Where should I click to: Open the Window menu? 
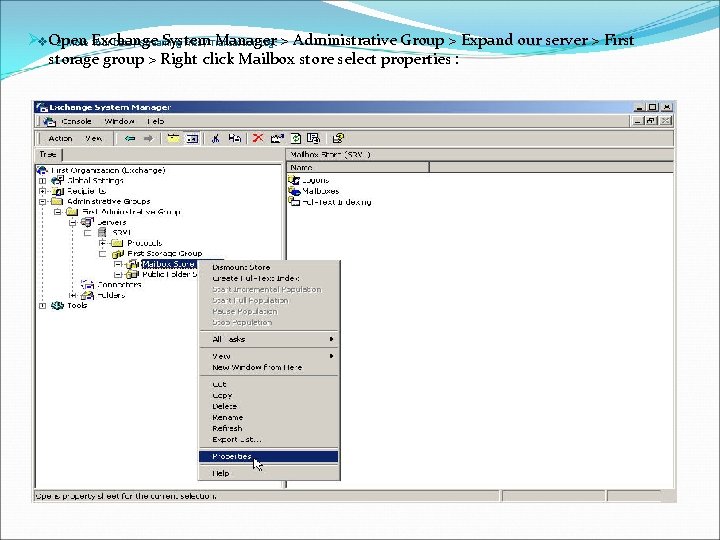pyautogui.click(x=119, y=121)
